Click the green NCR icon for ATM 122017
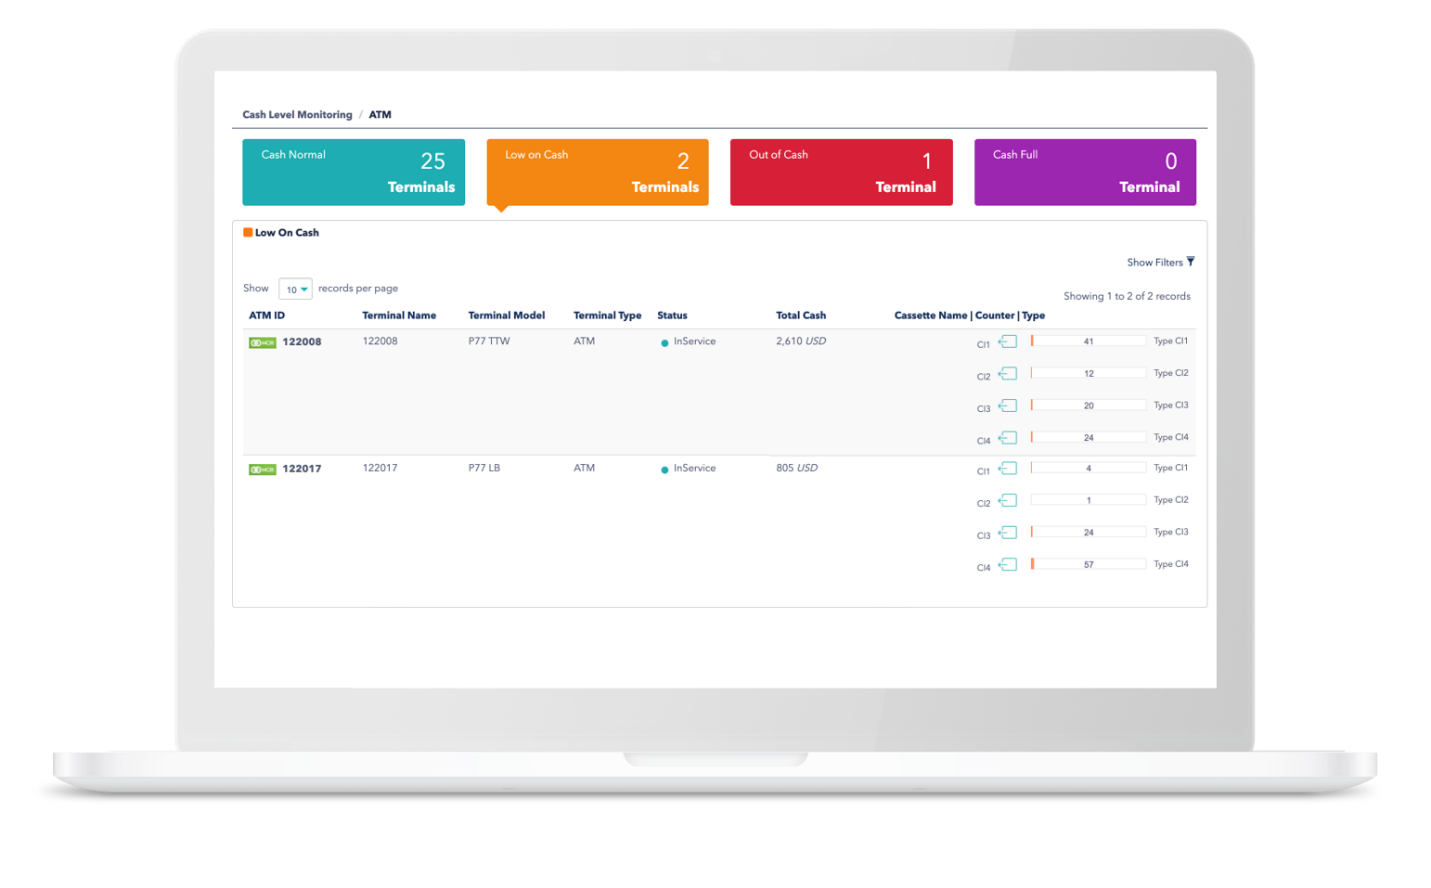The height and width of the screenshot is (888, 1431). click(263, 470)
